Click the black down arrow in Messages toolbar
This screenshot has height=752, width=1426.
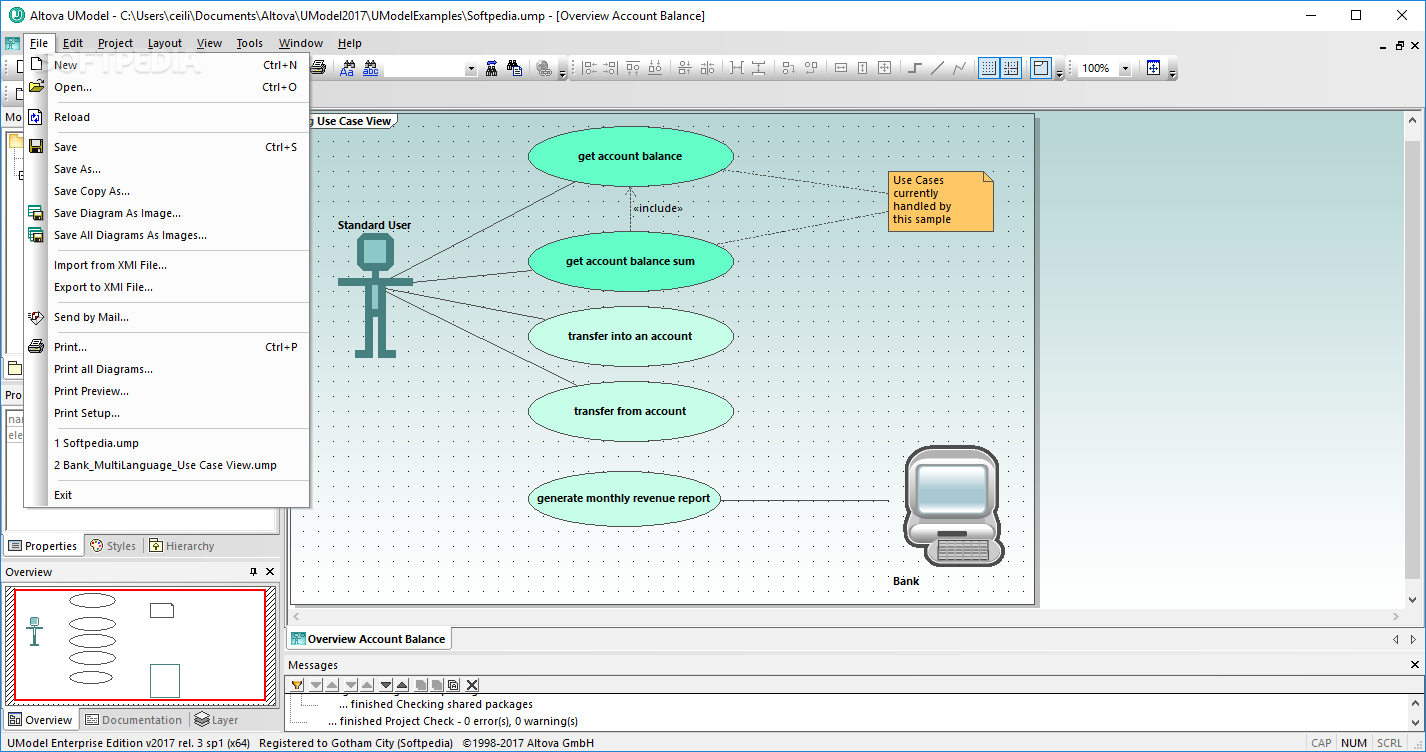(386, 685)
